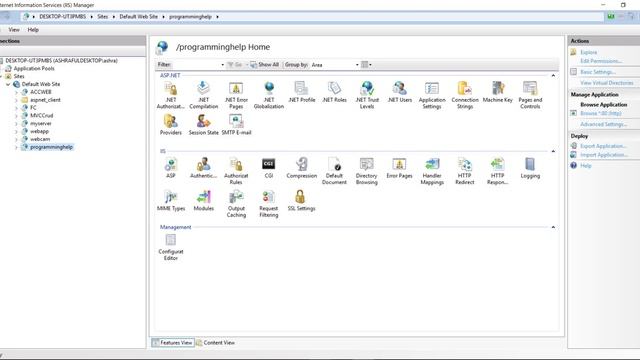
Task: Select Application Pools in tree
Action: coord(34,69)
